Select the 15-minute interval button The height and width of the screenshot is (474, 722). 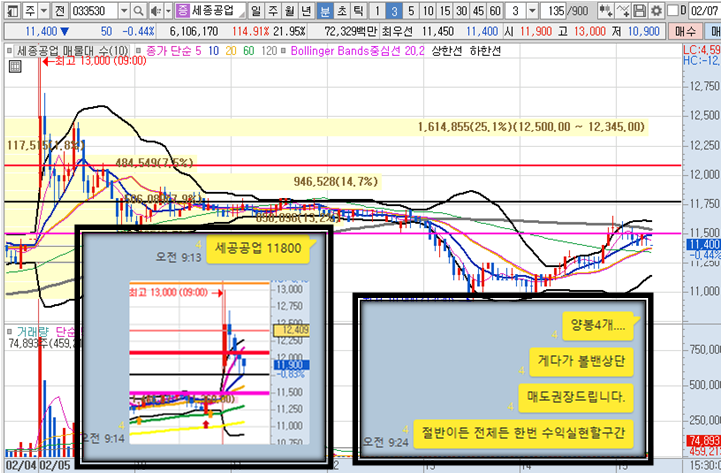tap(445, 10)
